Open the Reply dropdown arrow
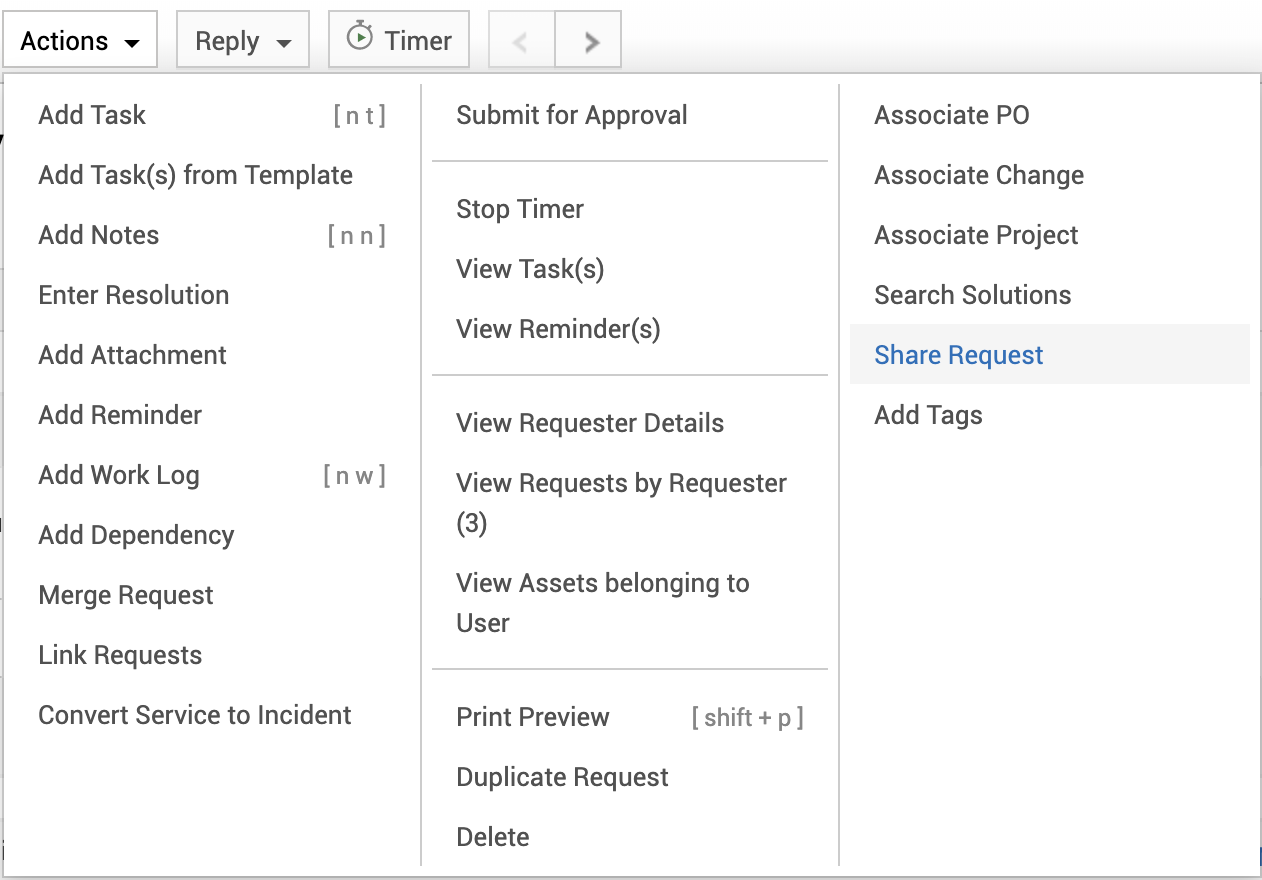Image resolution: width=1262 pixels, height=880 pixels. tap(284, 43)
